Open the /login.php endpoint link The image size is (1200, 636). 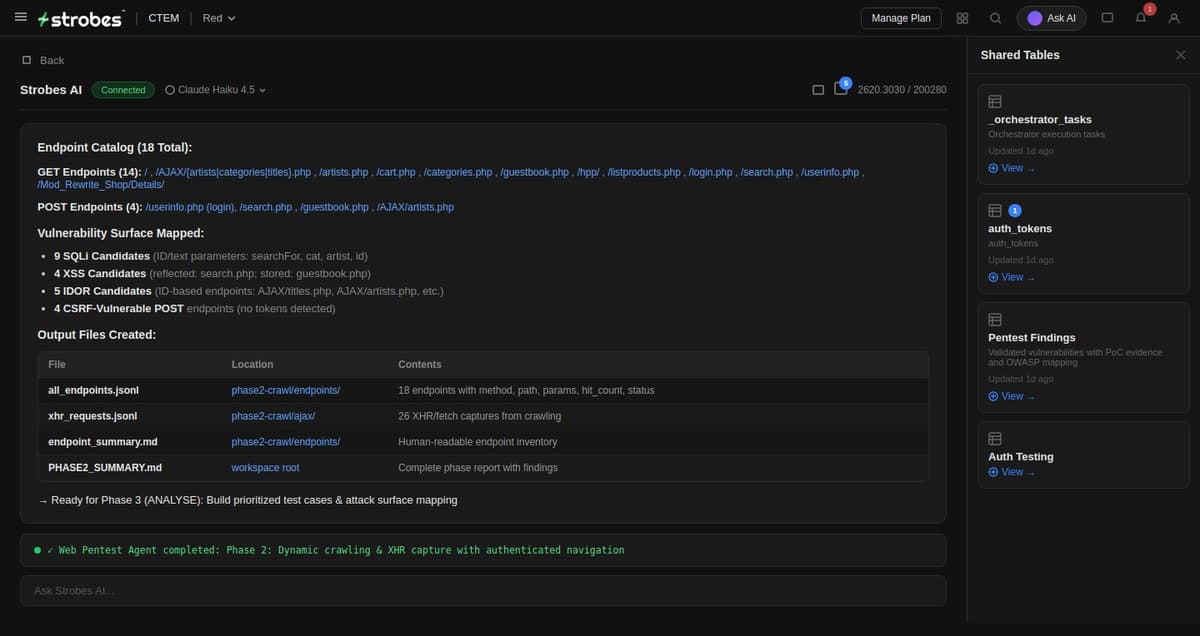coord(710,172)
